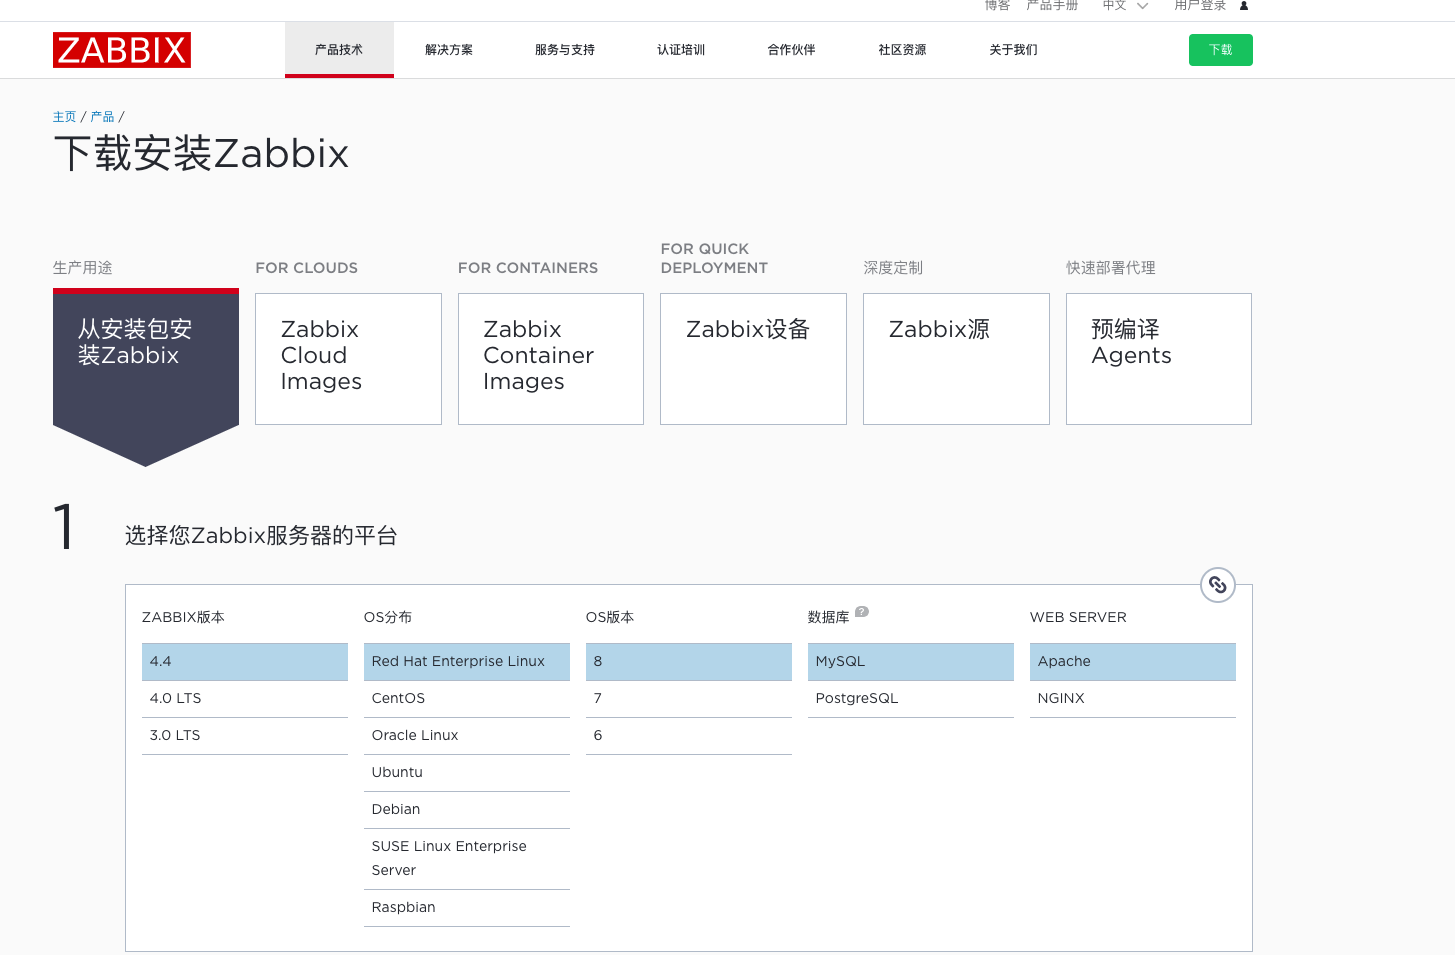Select Ubuntu as OS distribution
Screen dimensions: 1455x955
(x=466, y=772)
